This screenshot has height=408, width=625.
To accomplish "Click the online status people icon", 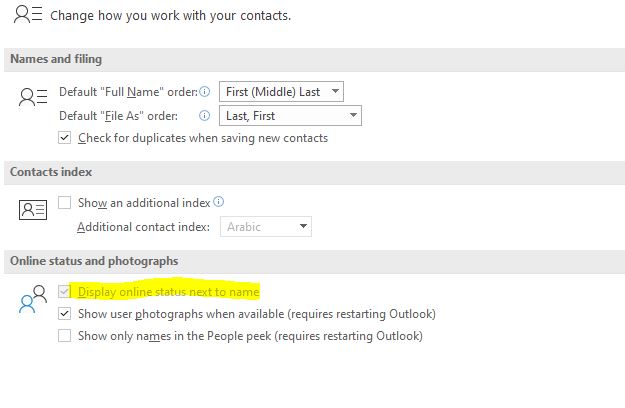I will pos(33,299).
